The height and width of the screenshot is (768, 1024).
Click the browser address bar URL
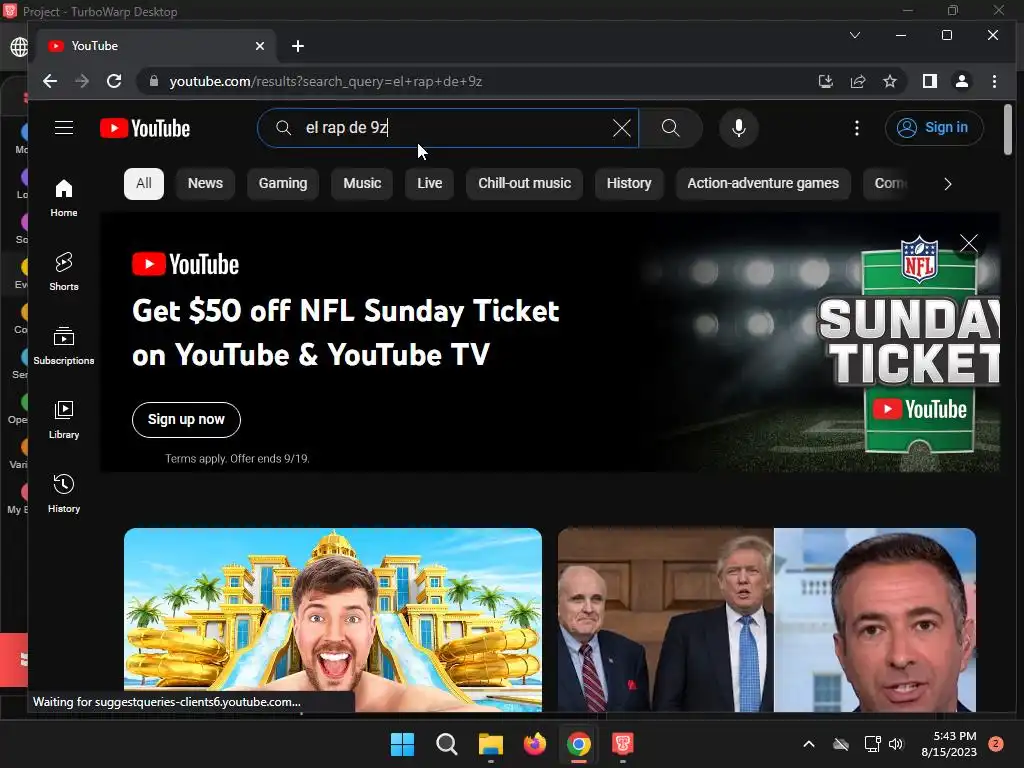pyautogui.click(x=325, y=81)
